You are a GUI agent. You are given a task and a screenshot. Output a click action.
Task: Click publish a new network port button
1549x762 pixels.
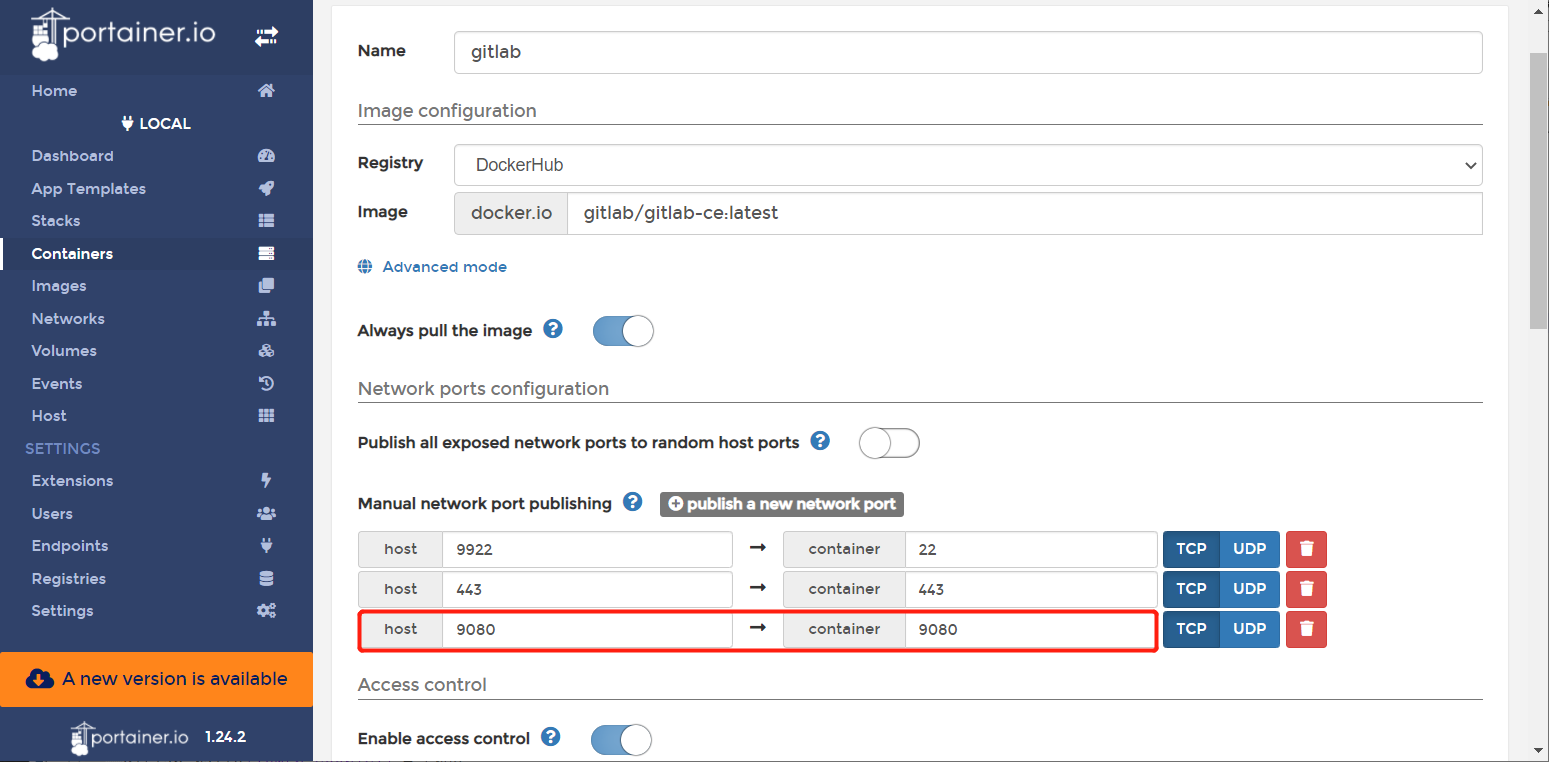pyautogui.click(x=782, y=504)
